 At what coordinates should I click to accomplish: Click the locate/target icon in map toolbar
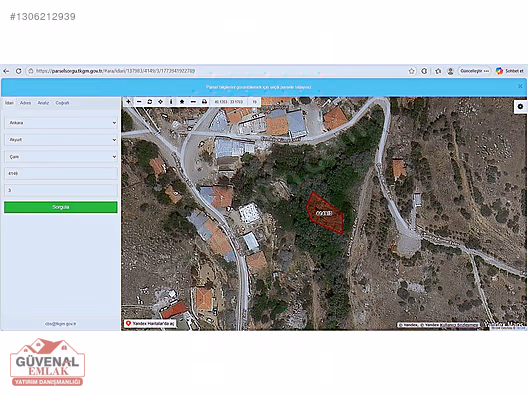pyautogui.click(x=160, y=101)
